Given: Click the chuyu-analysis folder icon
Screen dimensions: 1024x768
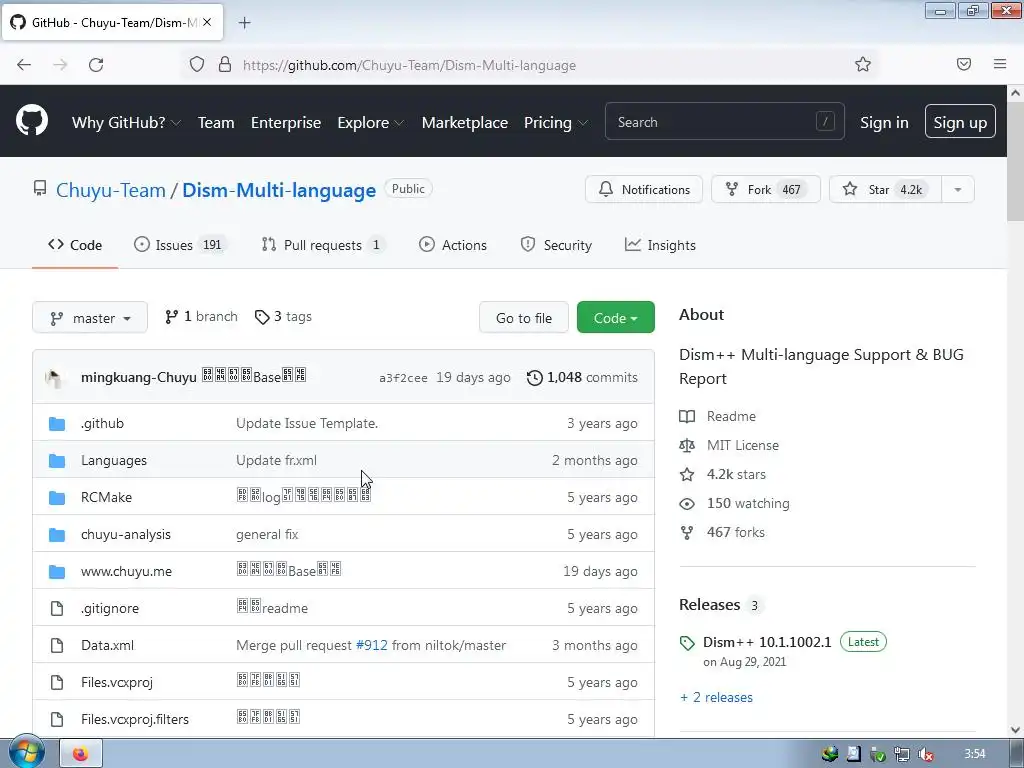Looking at the screenshot, I should 57,535.
